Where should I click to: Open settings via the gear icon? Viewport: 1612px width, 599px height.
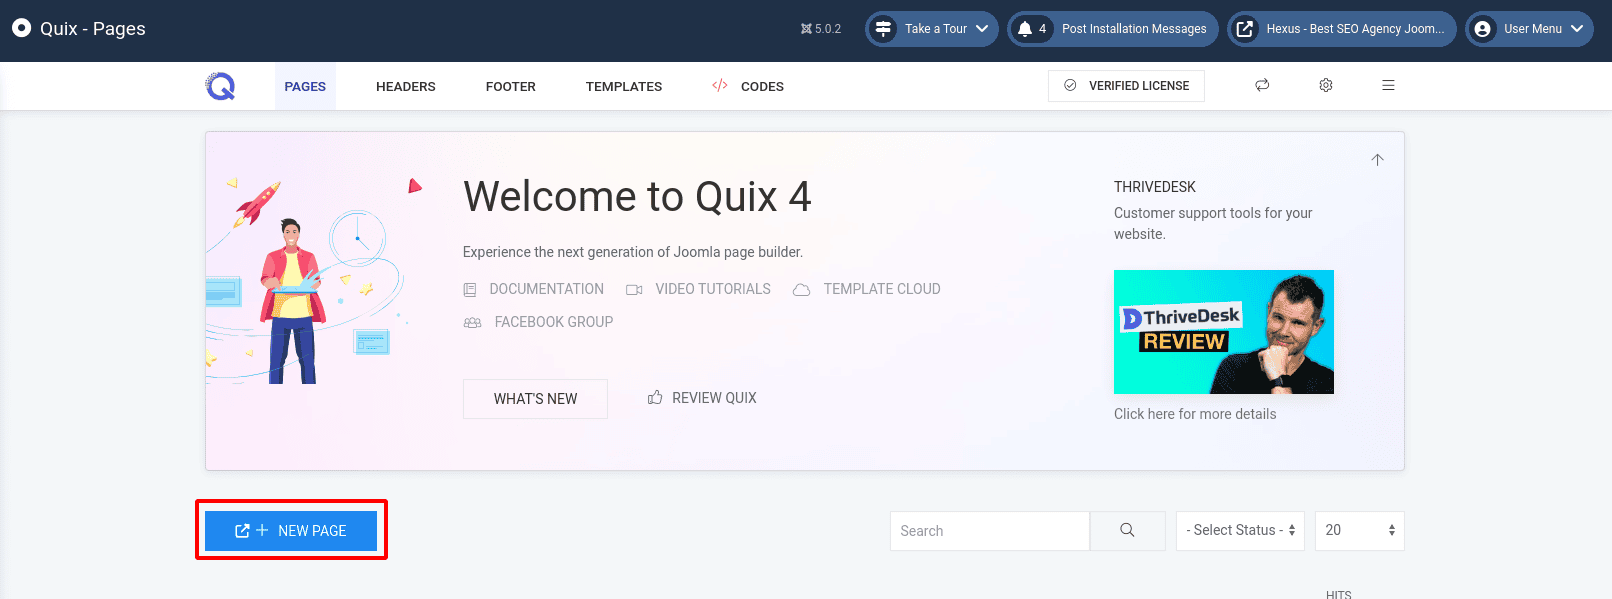click(x=1326, y=86)
